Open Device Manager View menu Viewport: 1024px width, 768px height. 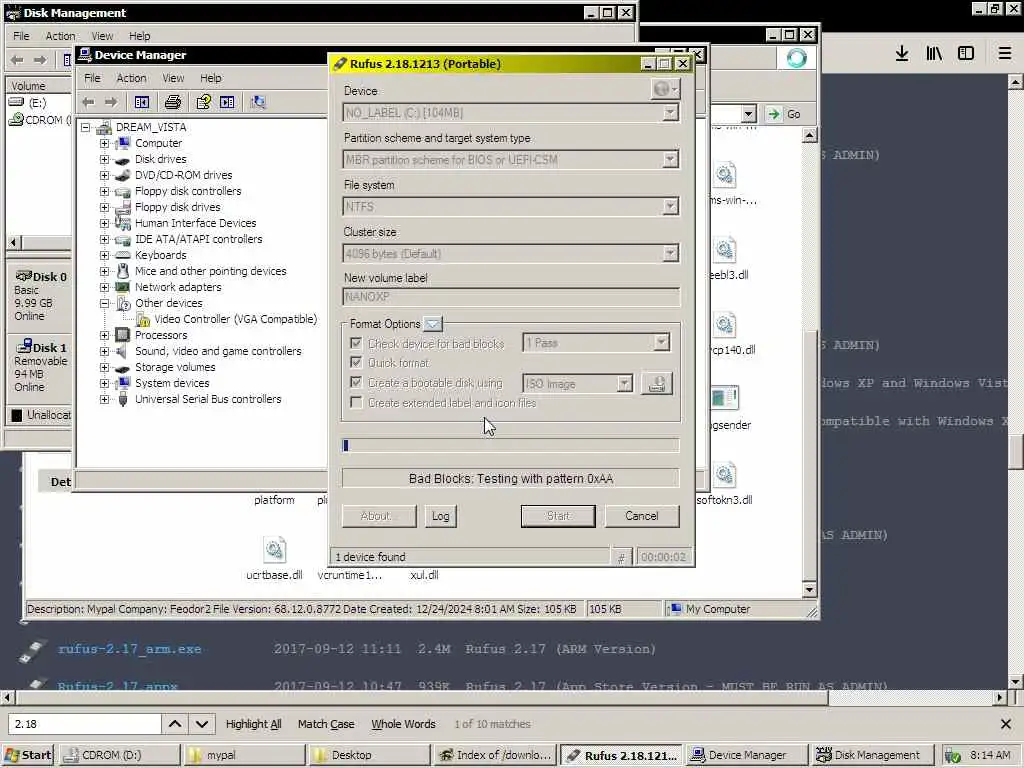[173, 78]
